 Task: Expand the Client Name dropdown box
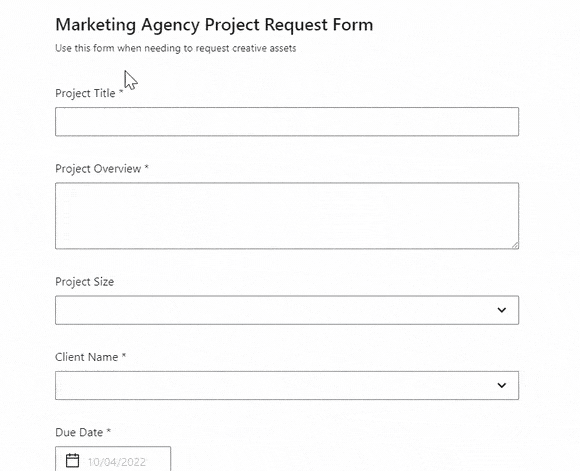(287, 386)
